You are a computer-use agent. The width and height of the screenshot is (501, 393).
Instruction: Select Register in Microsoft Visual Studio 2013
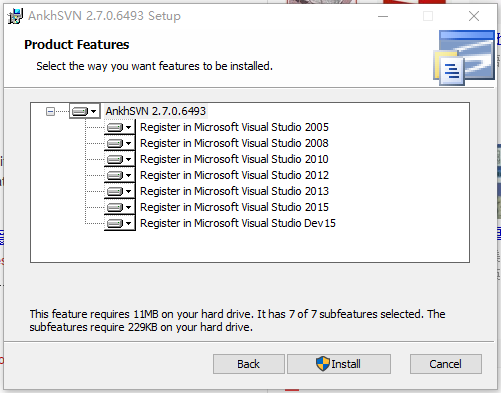click(x=234, y=191)
